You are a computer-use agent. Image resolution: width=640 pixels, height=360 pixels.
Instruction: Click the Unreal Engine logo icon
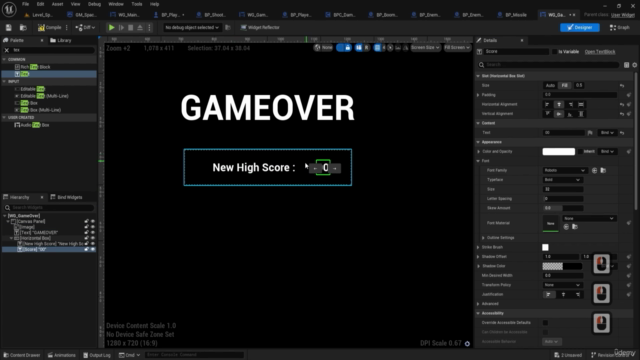(9, 9)
